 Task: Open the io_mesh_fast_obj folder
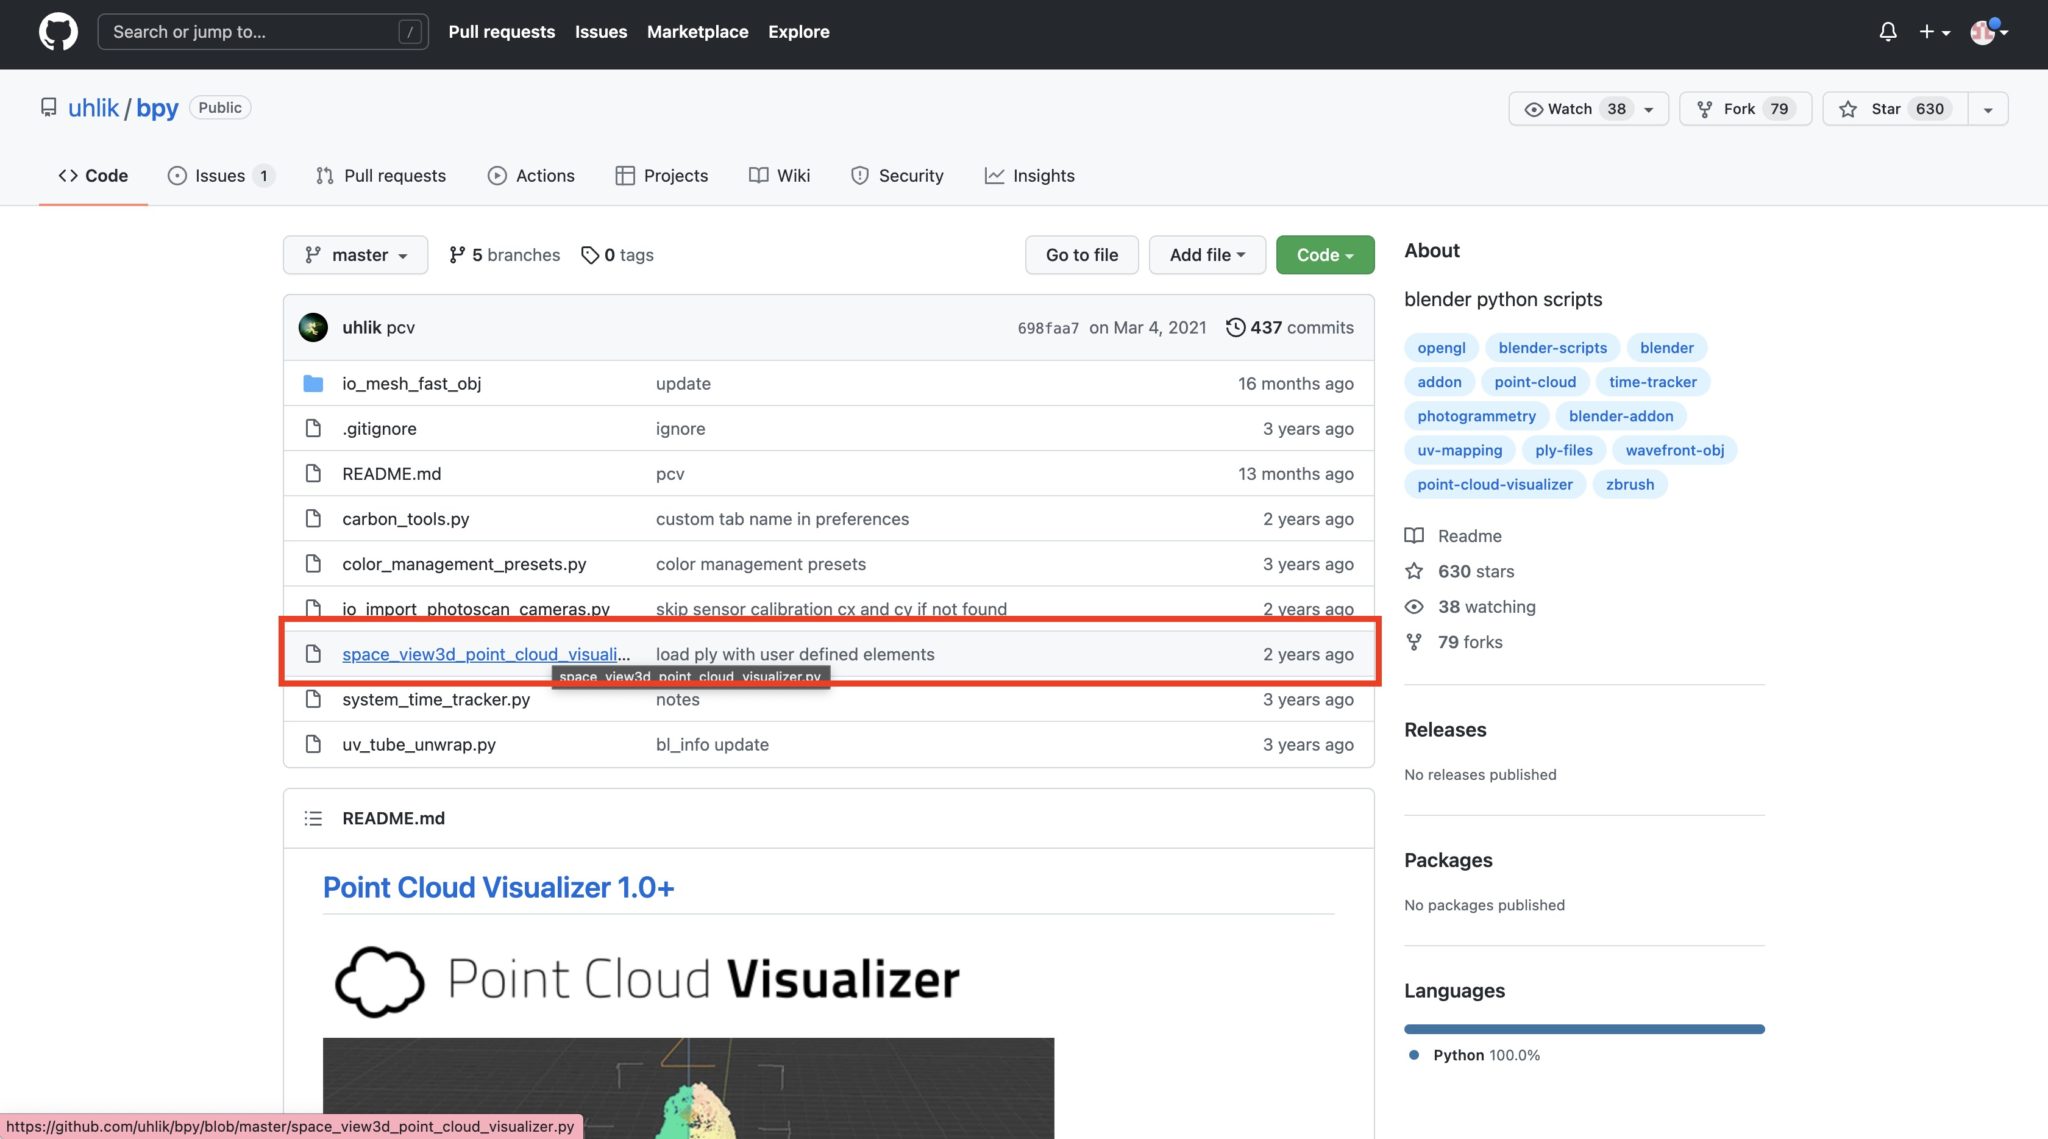pos(411,383)
